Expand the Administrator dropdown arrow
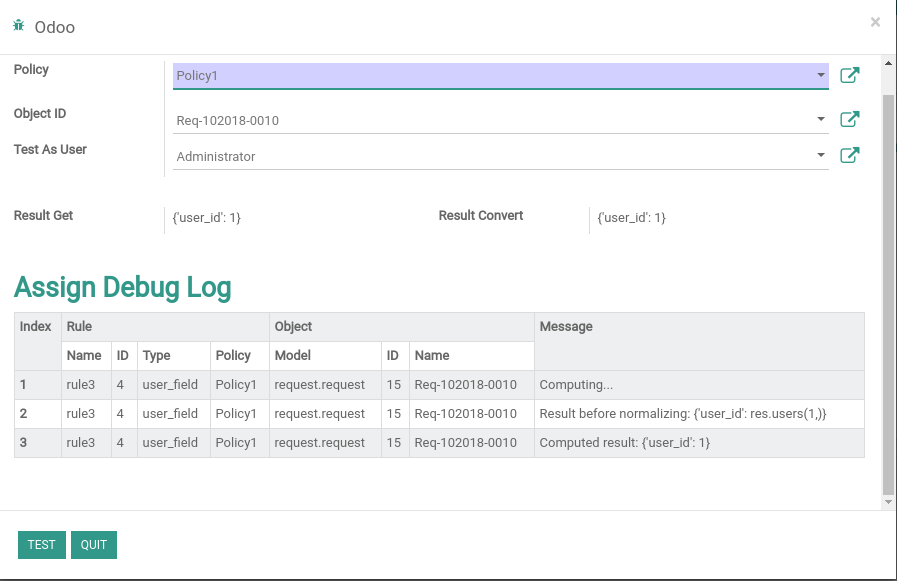This screenshot has height=581, width=897. pos(821,155)
